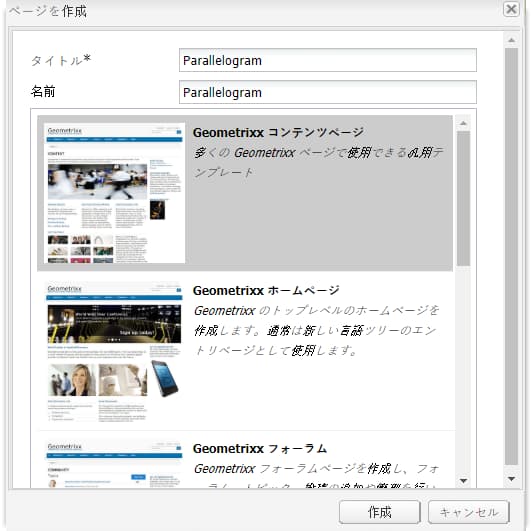Viewport: 532px width, 531px height.
Task: Click フォーラム template description text
Action: tap(316, 476)
